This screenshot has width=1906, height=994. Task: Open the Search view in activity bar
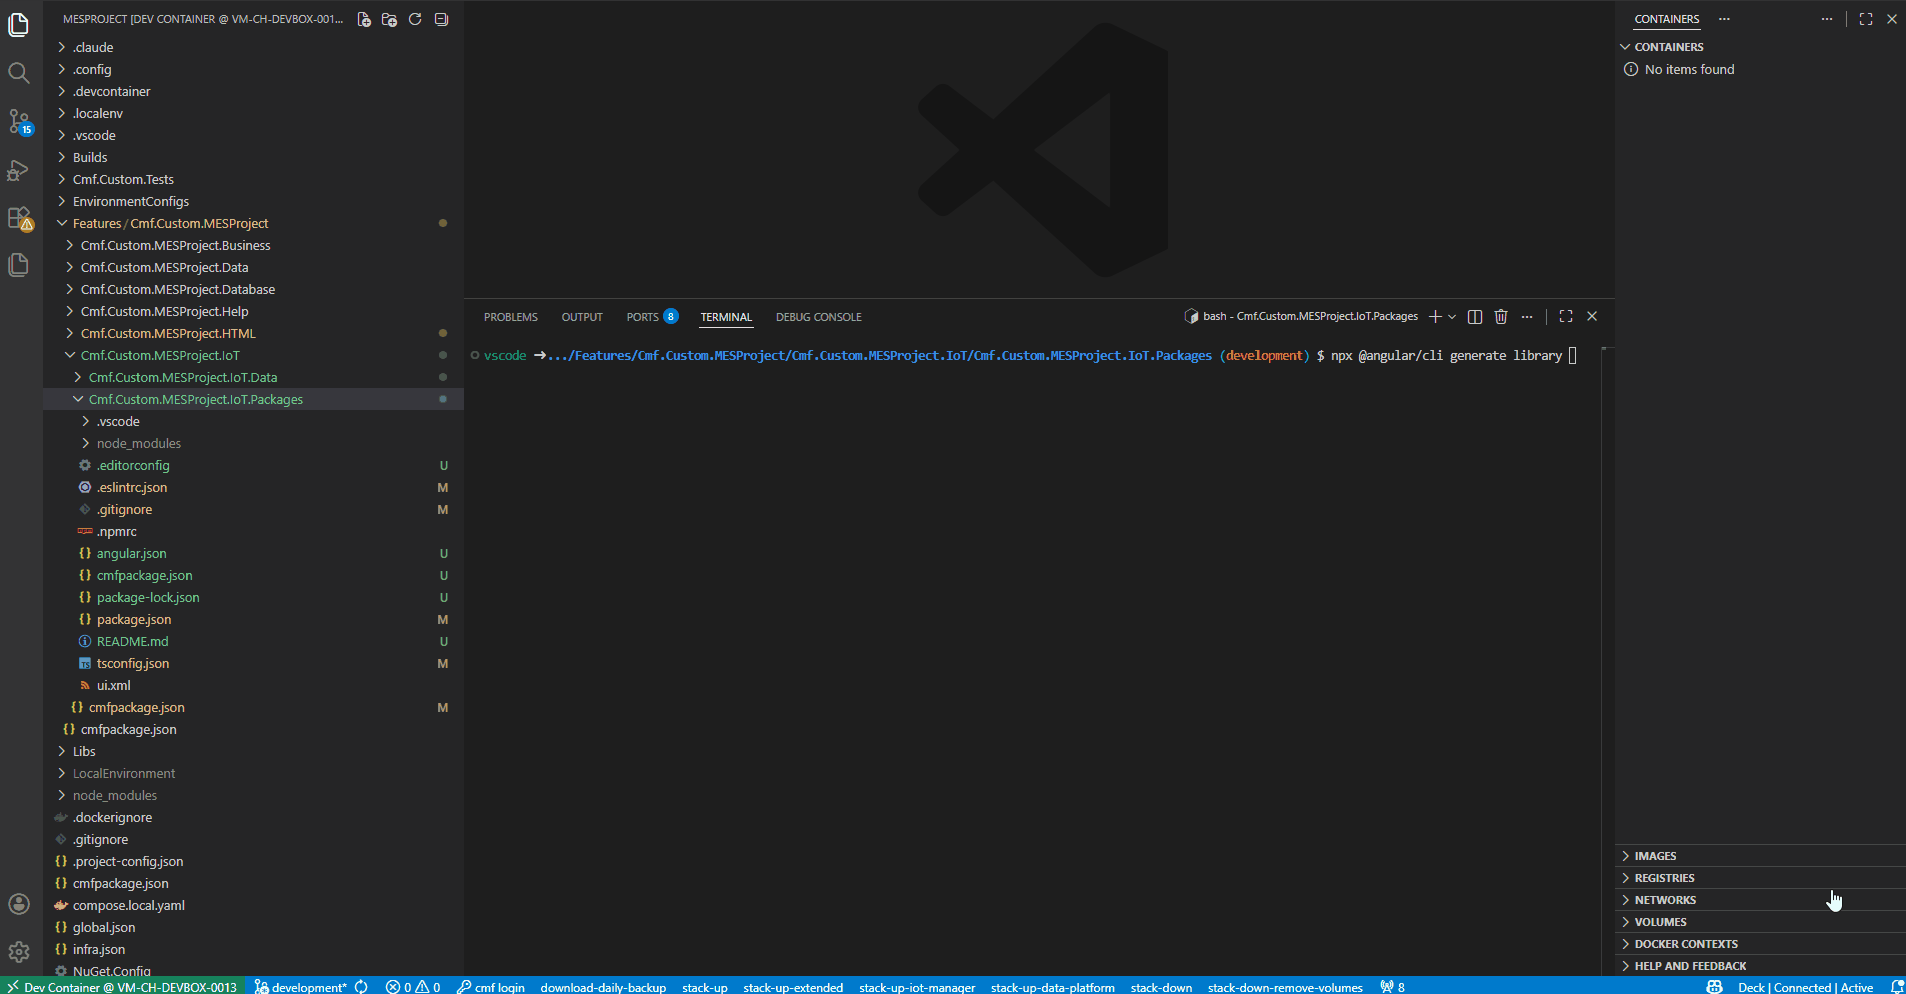[18, 73]
